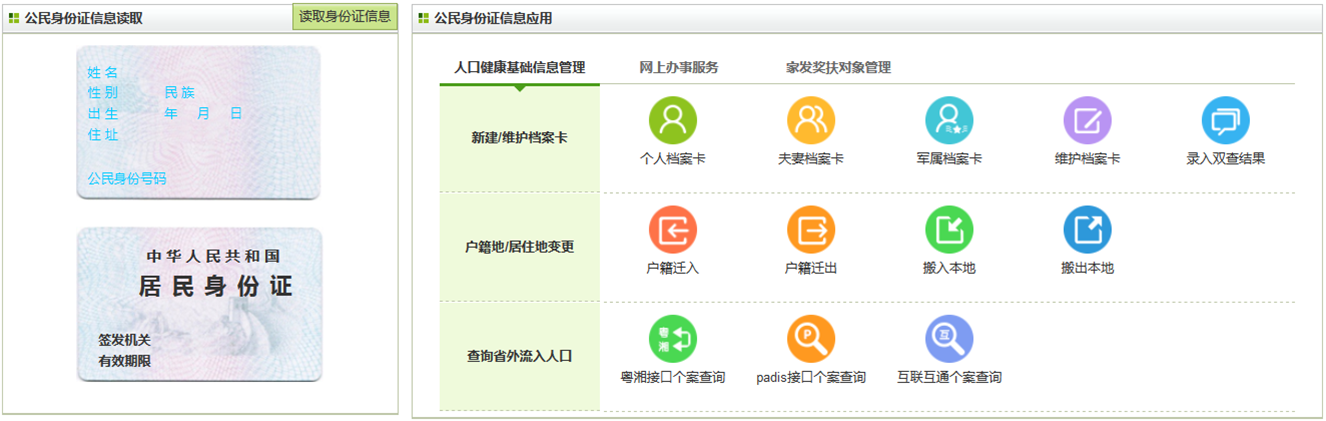Select the 搬出本地 blue icon
This screenshot has height=421, width=1326.
click(1086, 230)
